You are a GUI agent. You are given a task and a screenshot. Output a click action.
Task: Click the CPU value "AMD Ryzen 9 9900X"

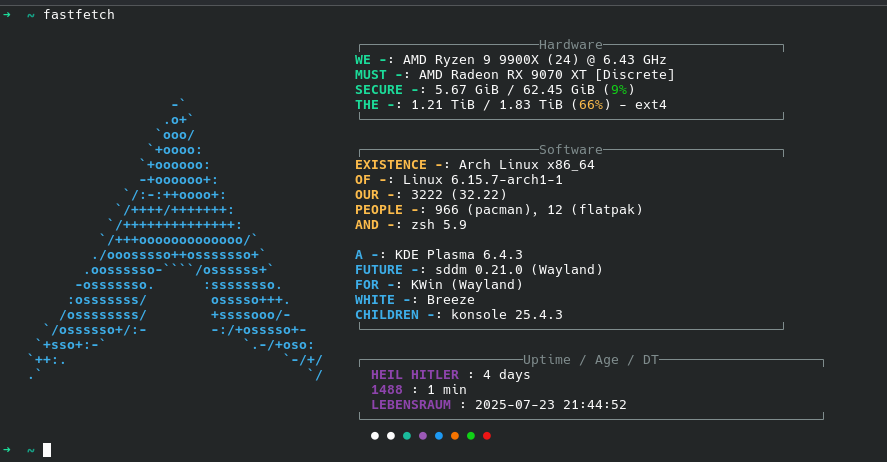tap(473, 60)
